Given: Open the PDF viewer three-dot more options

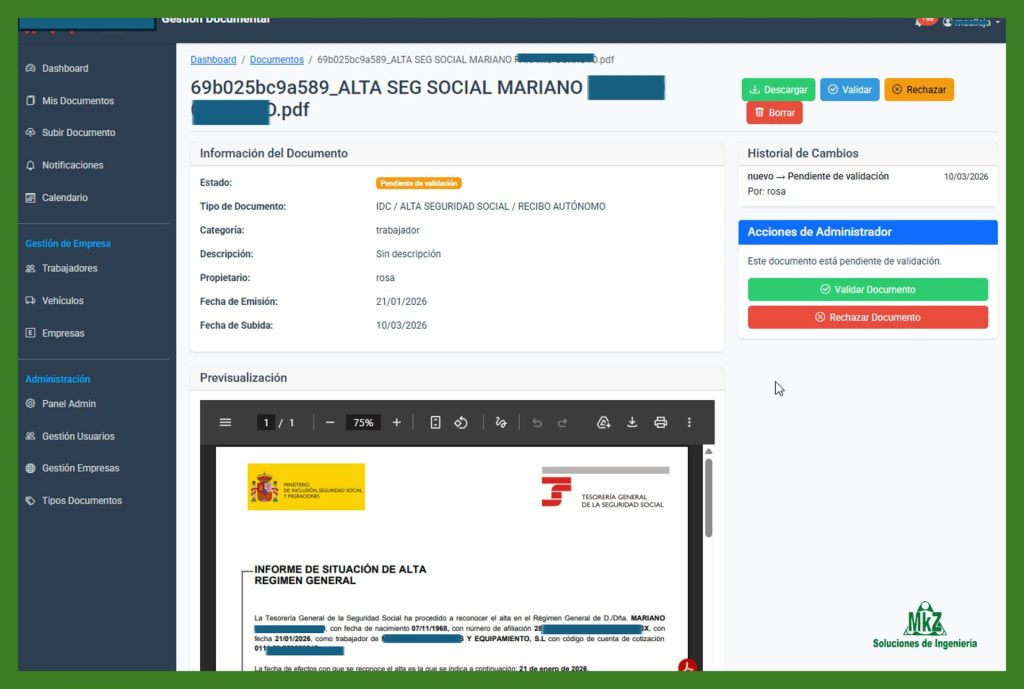Looking at the screenshot, I should click(x=689, y=423).
